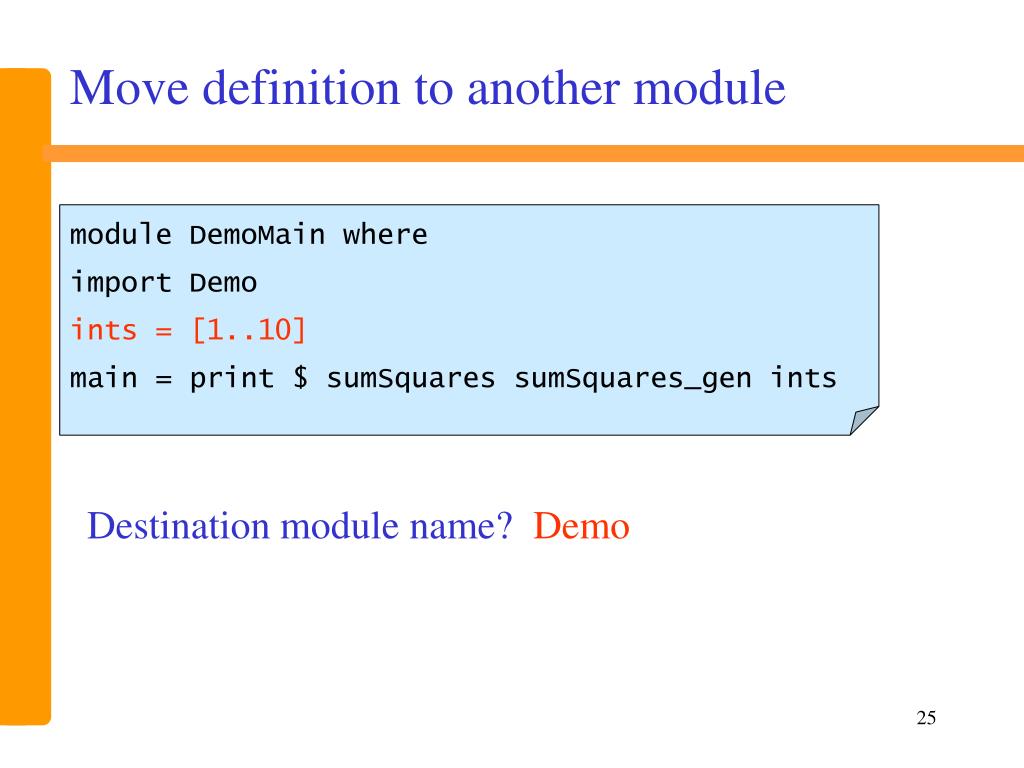Select the line 'module DemoMain where'
This screenshot has width=1024, height=768.
click(249, 234)
